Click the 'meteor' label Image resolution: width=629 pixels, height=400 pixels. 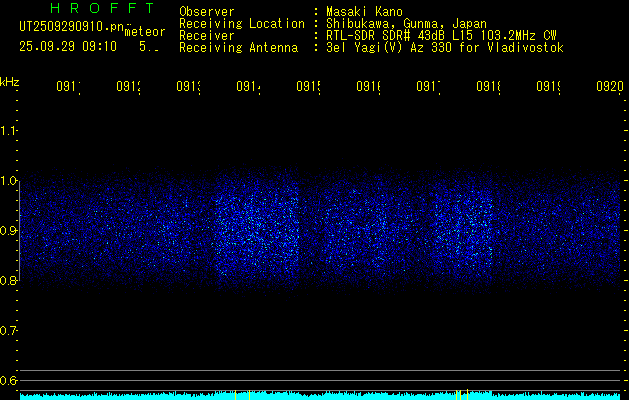145,32
